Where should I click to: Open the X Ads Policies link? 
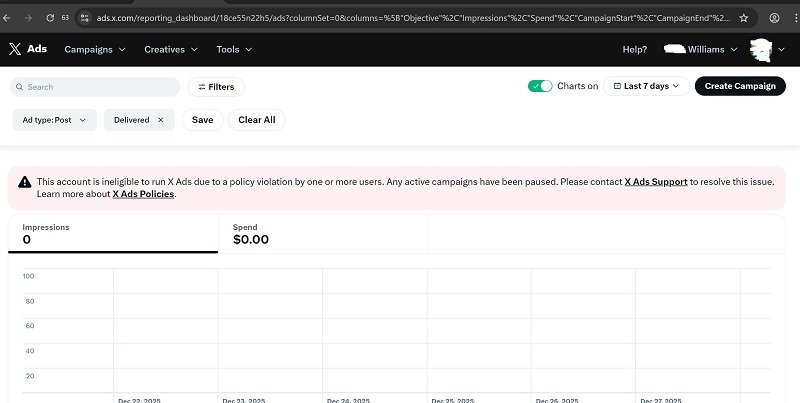[x=143, y=194]
